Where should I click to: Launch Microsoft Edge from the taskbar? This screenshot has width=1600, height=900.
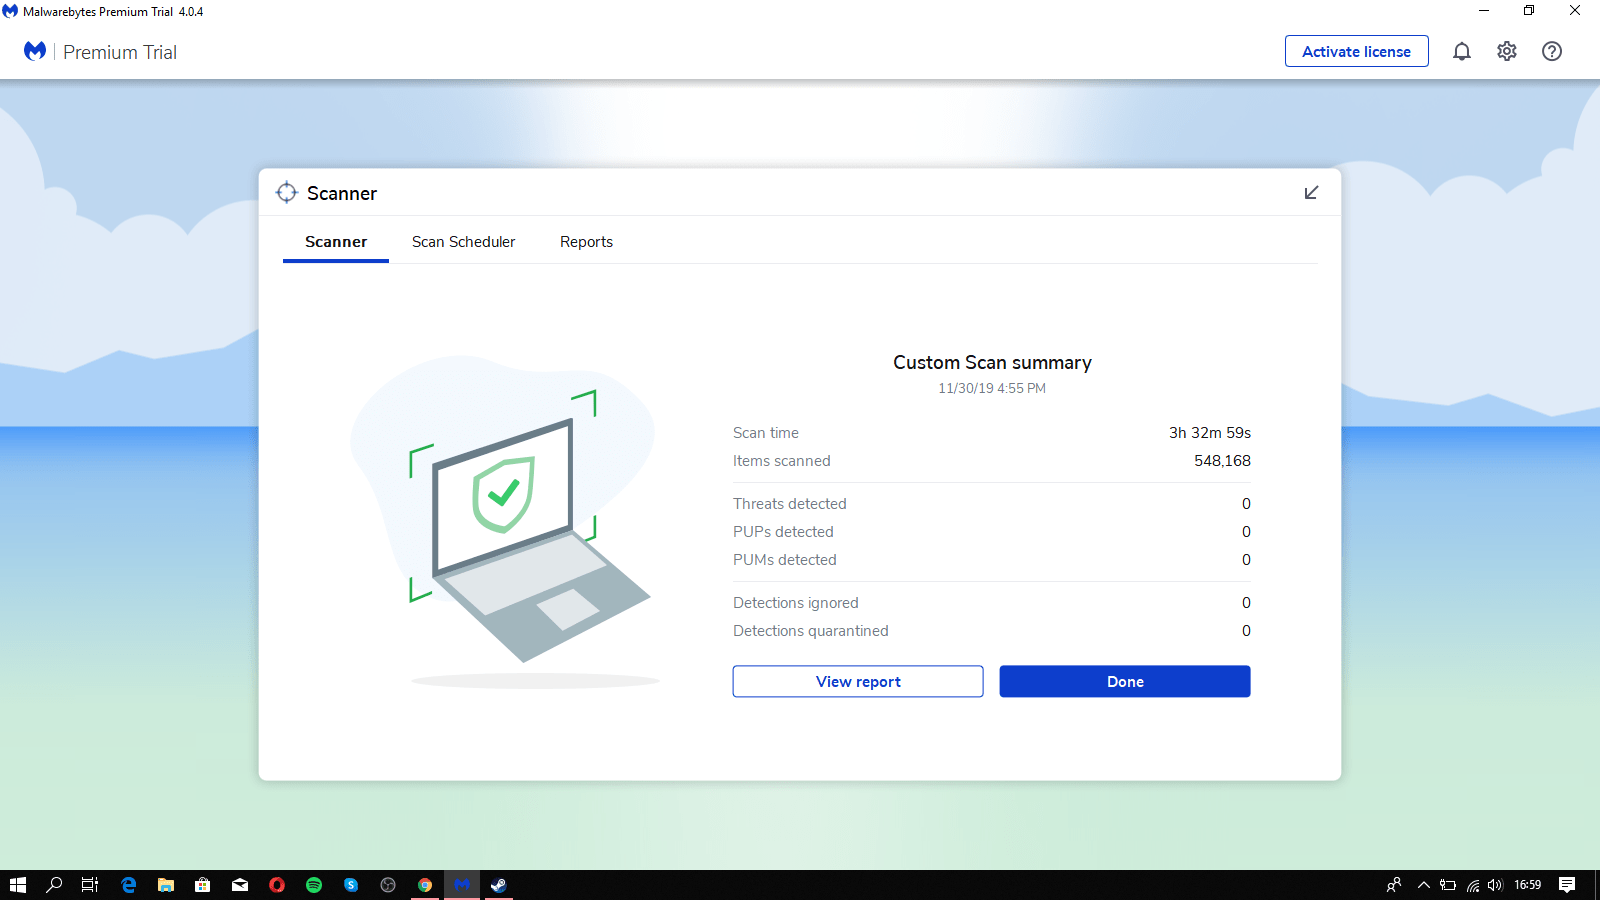pos(129,885)
